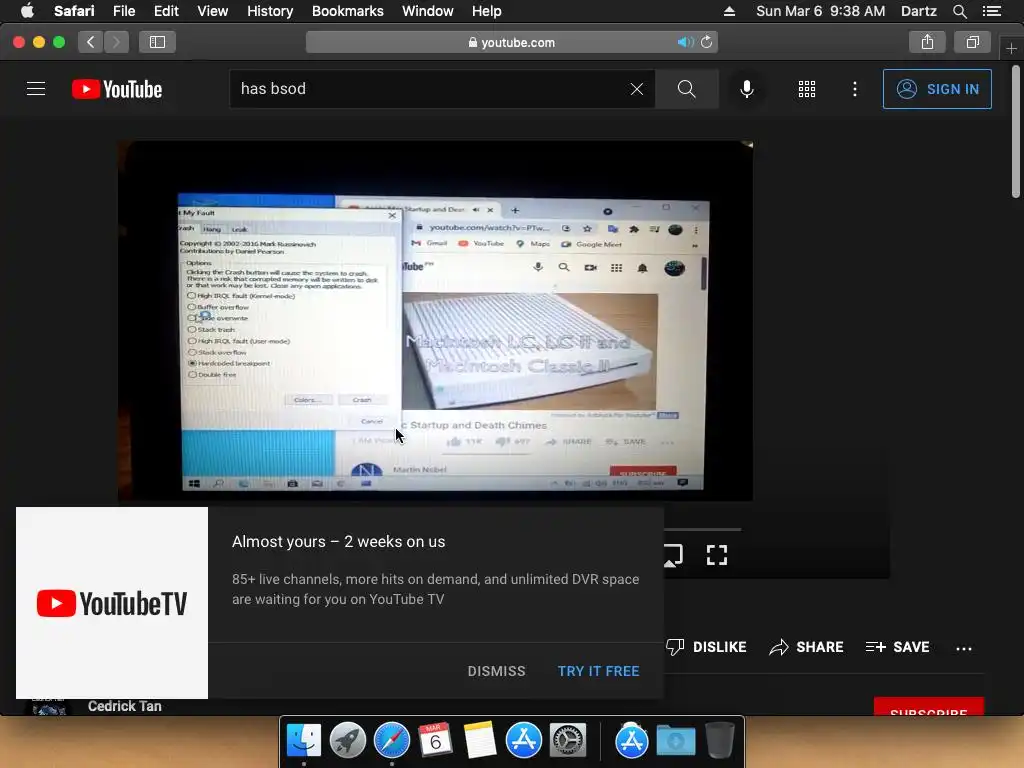Go to YouTube home via logo
The height and width of the screenshot is (768, 1024).
117,89
